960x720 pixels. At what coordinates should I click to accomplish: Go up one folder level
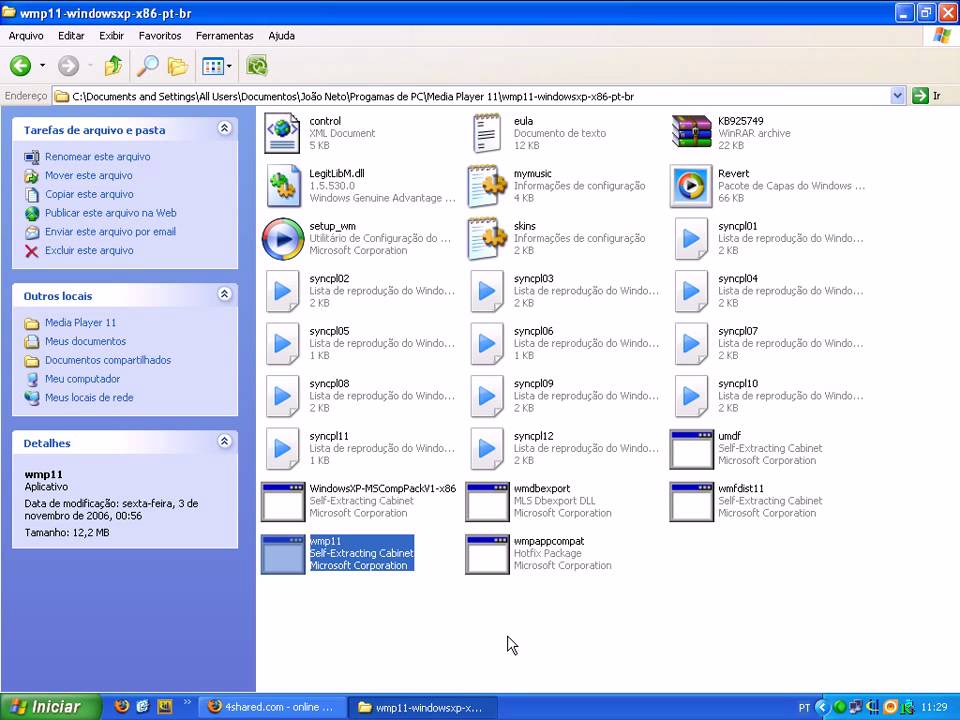113,66
